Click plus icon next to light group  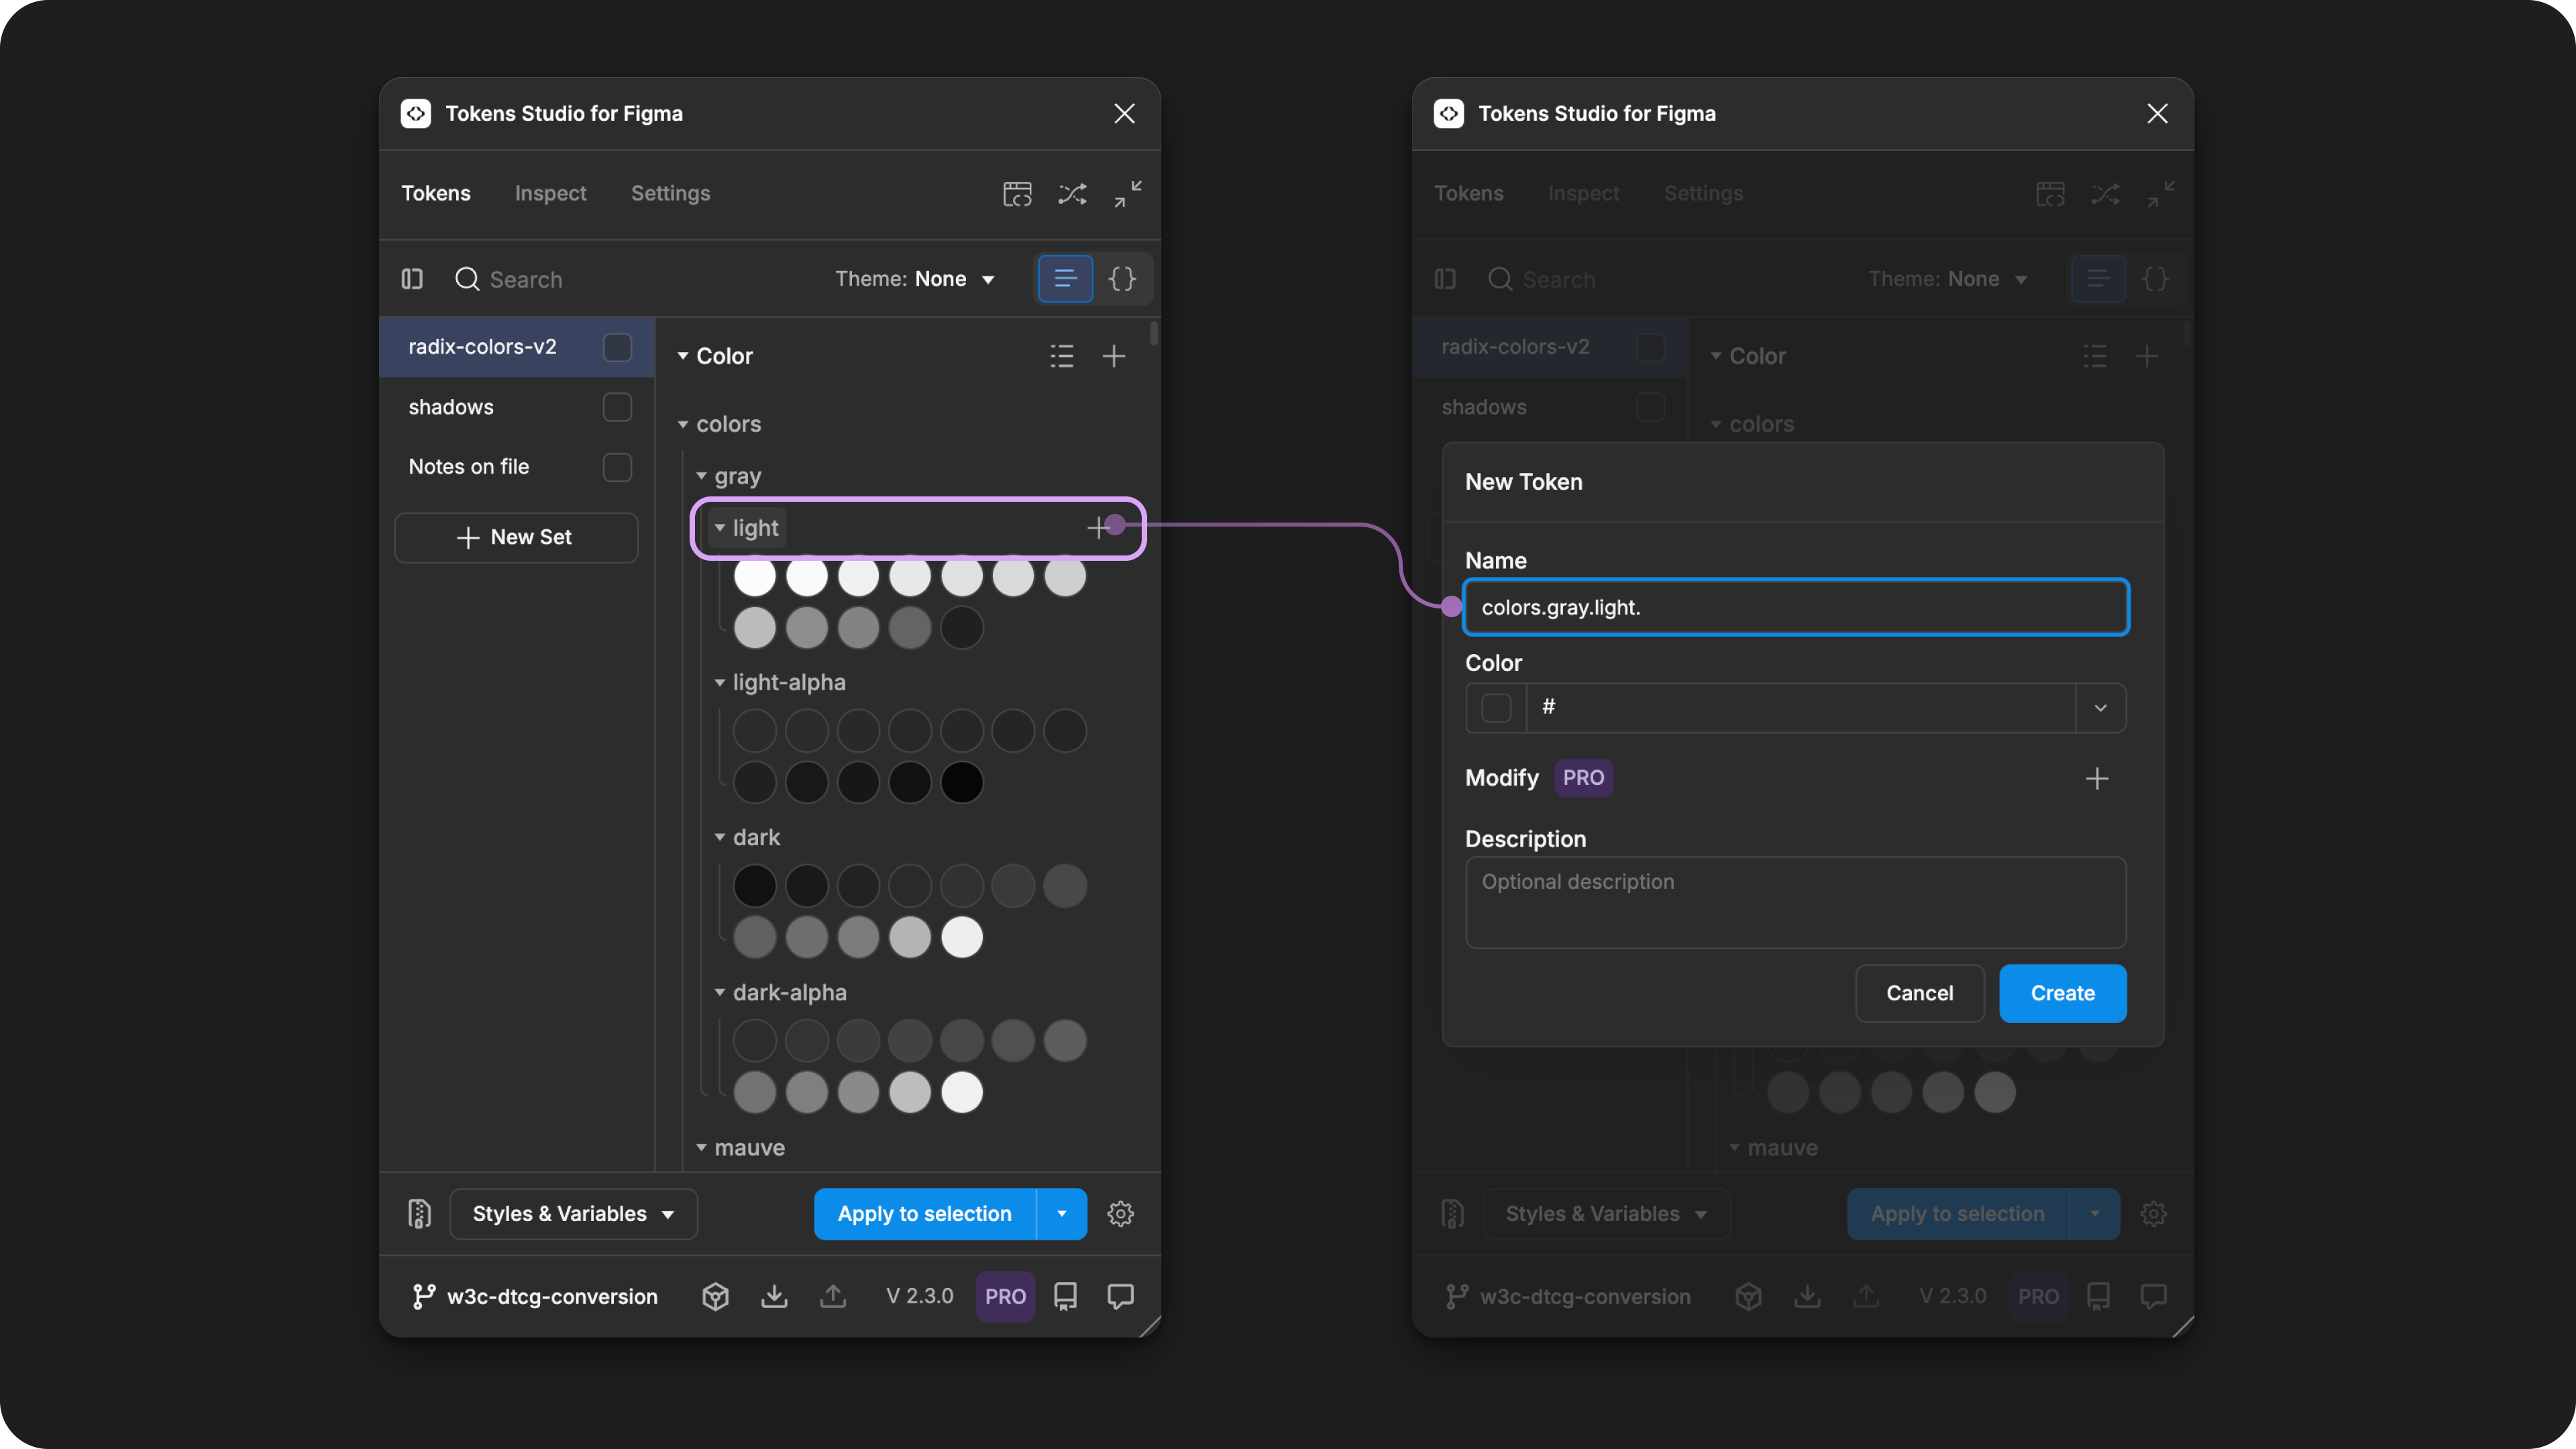pos(1099,527)
